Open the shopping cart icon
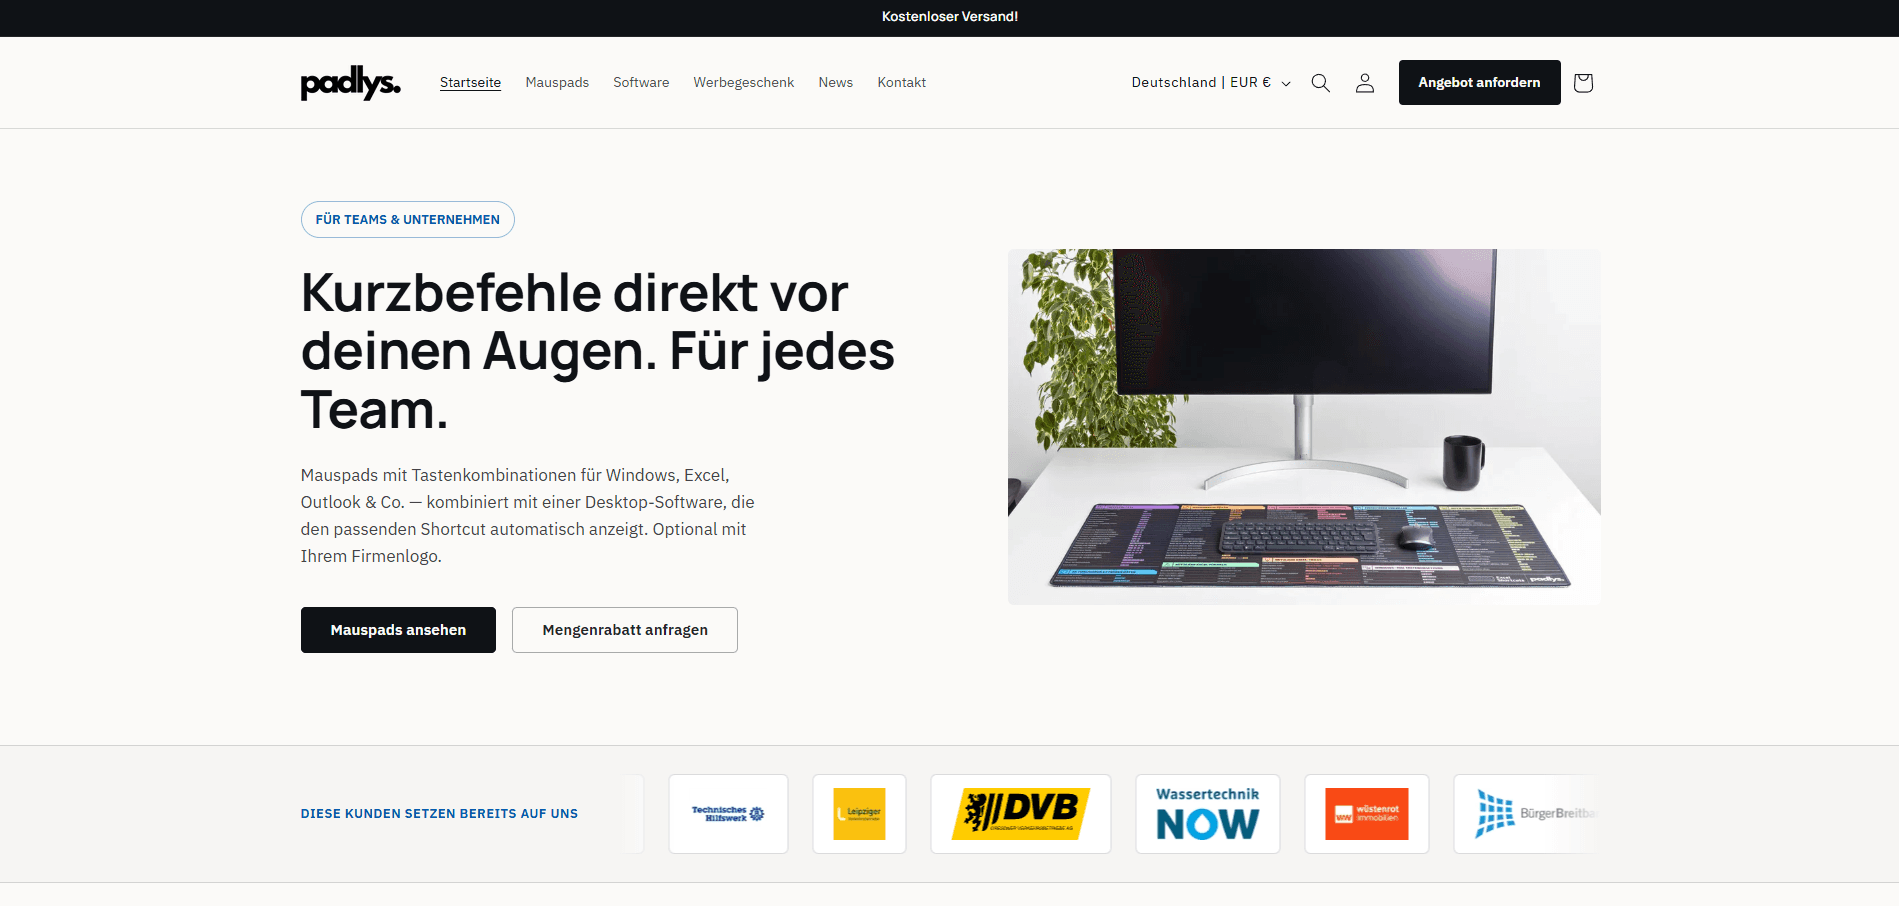Image resolution: width=1899 pixels, height=906 pixels. coord(1583,83)
